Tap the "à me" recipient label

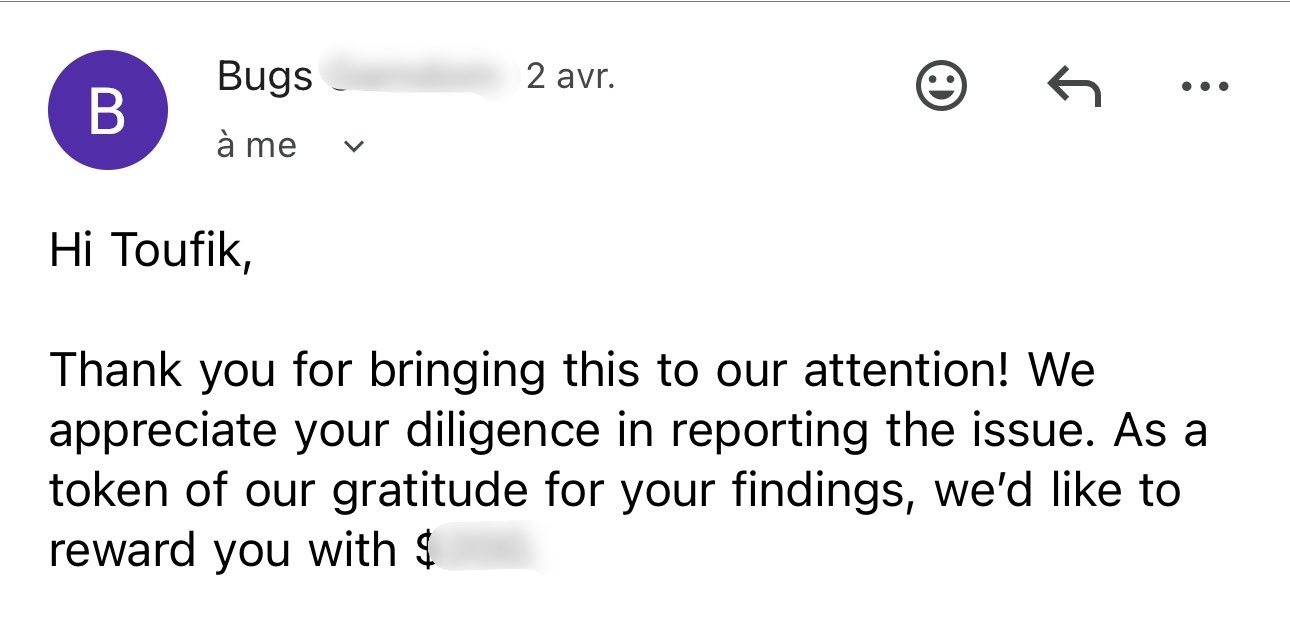[x=256, y=146]
